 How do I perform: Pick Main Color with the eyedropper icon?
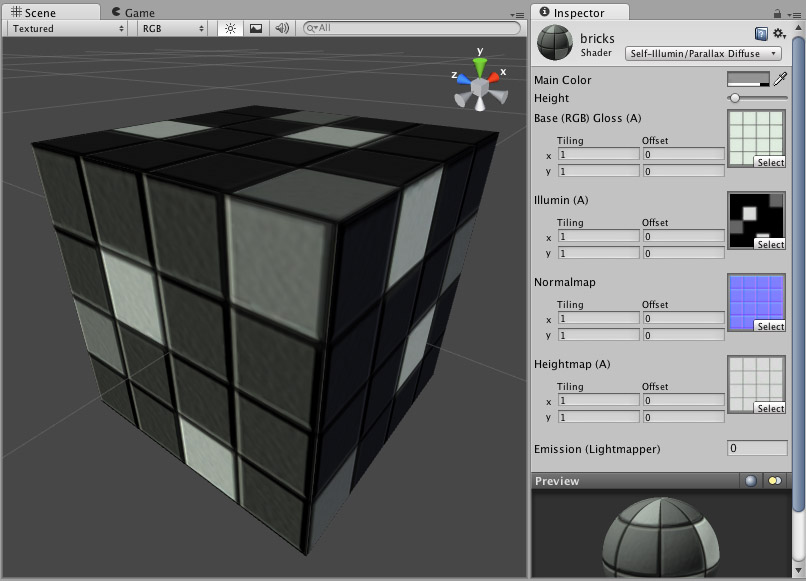780,80
